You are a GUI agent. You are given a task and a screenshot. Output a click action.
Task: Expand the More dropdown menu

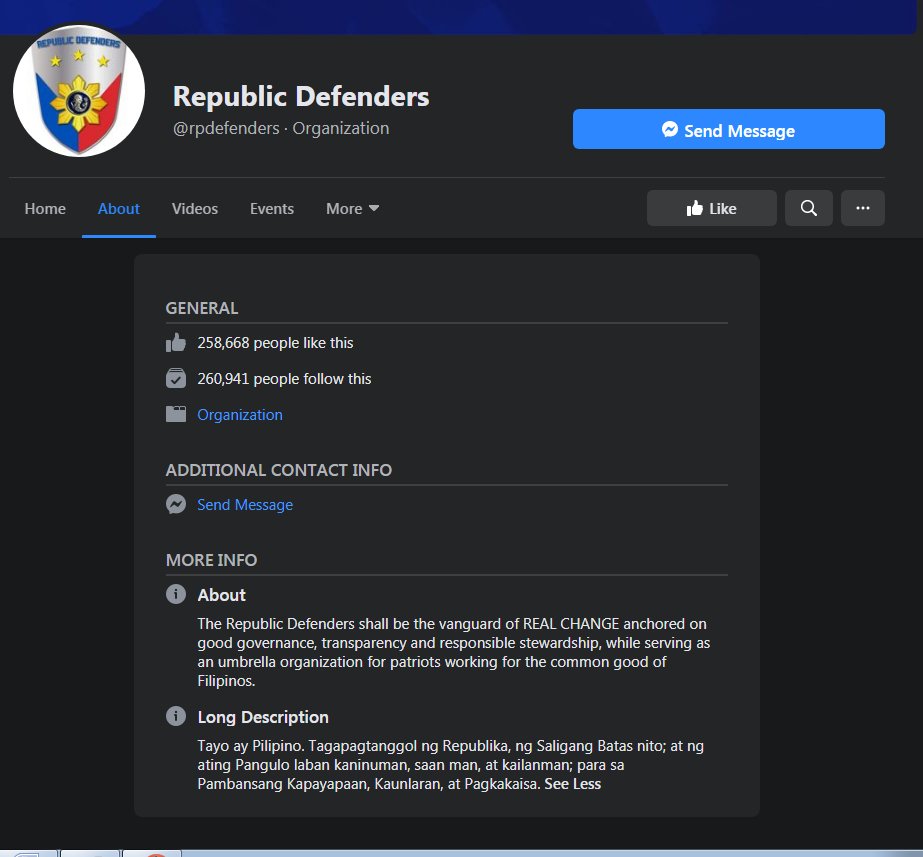pos(353,208)
